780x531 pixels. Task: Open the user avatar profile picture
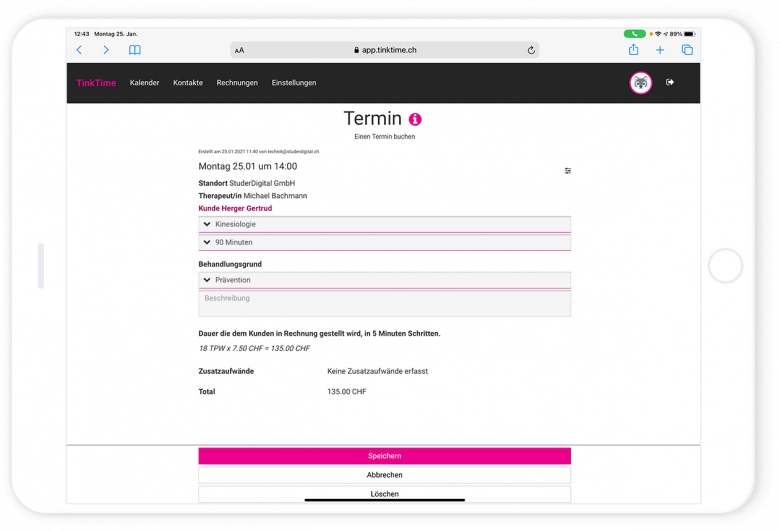pyautogui.click(x=640, y=83)
